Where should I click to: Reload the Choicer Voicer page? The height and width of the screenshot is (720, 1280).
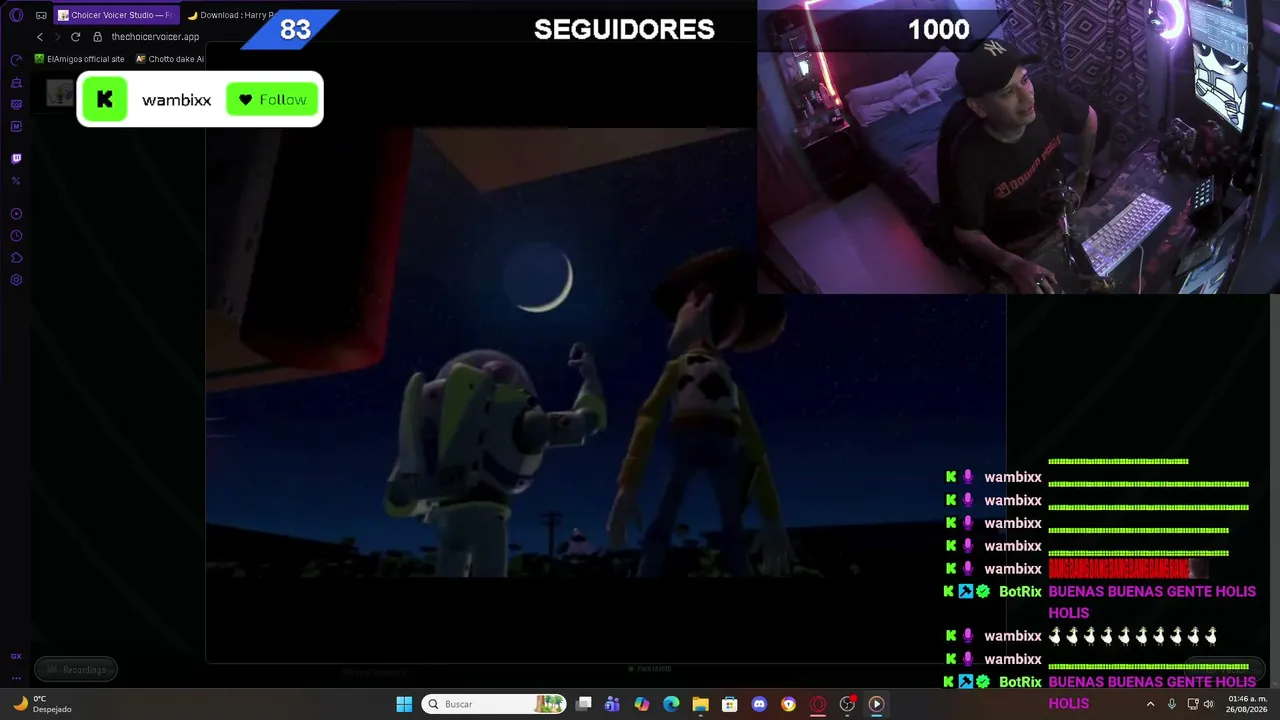tap(75, 37)
